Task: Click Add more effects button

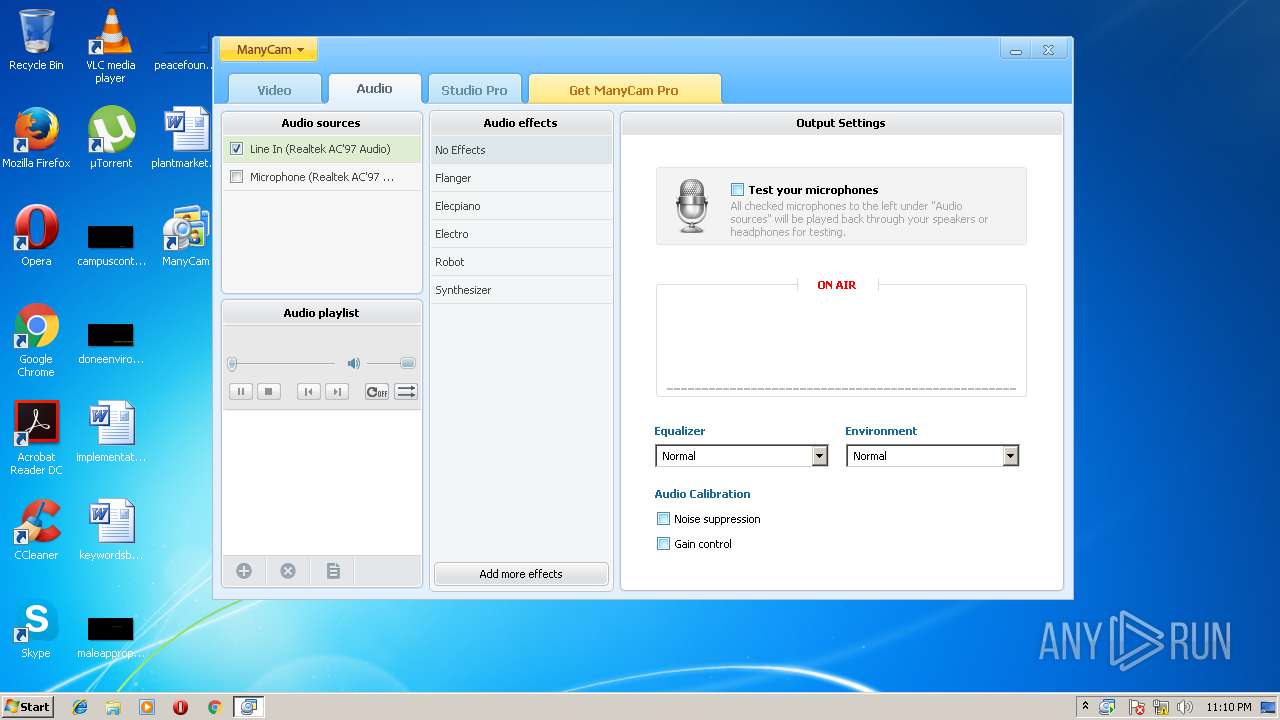Action: (x=521, y=574)
